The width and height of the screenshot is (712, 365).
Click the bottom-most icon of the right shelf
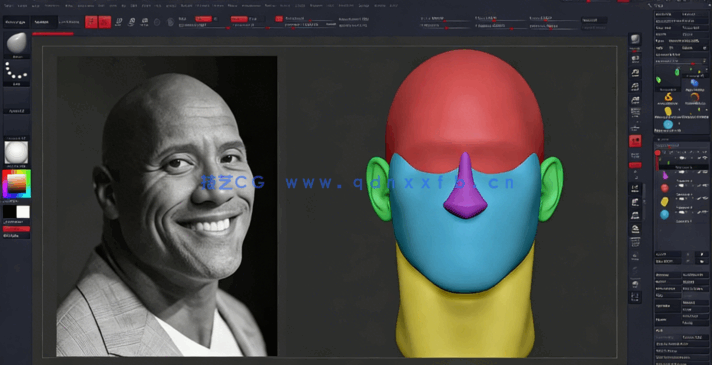tap(635, 297)
